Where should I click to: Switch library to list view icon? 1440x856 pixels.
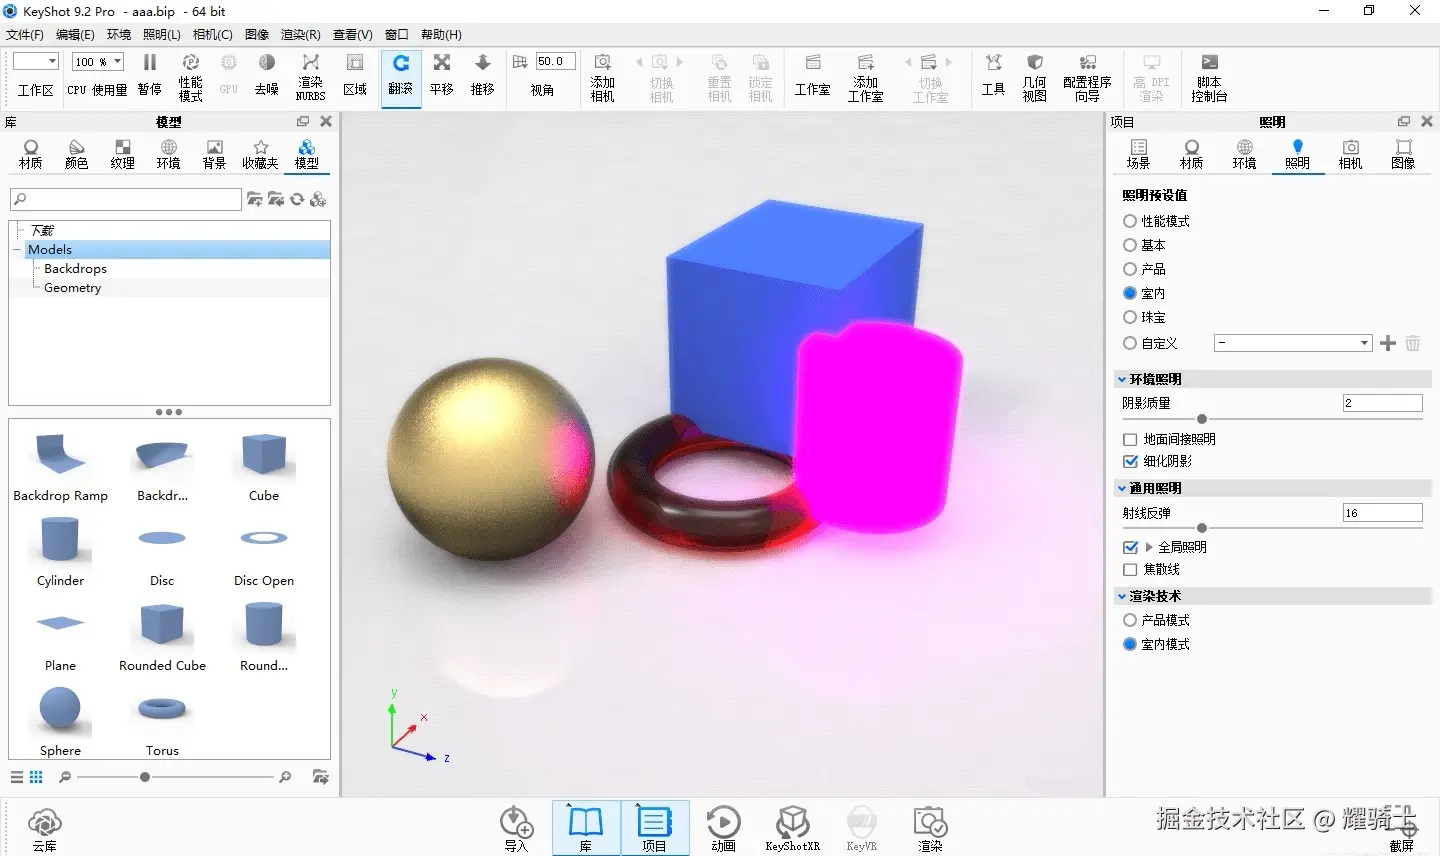tap(16, 777)
